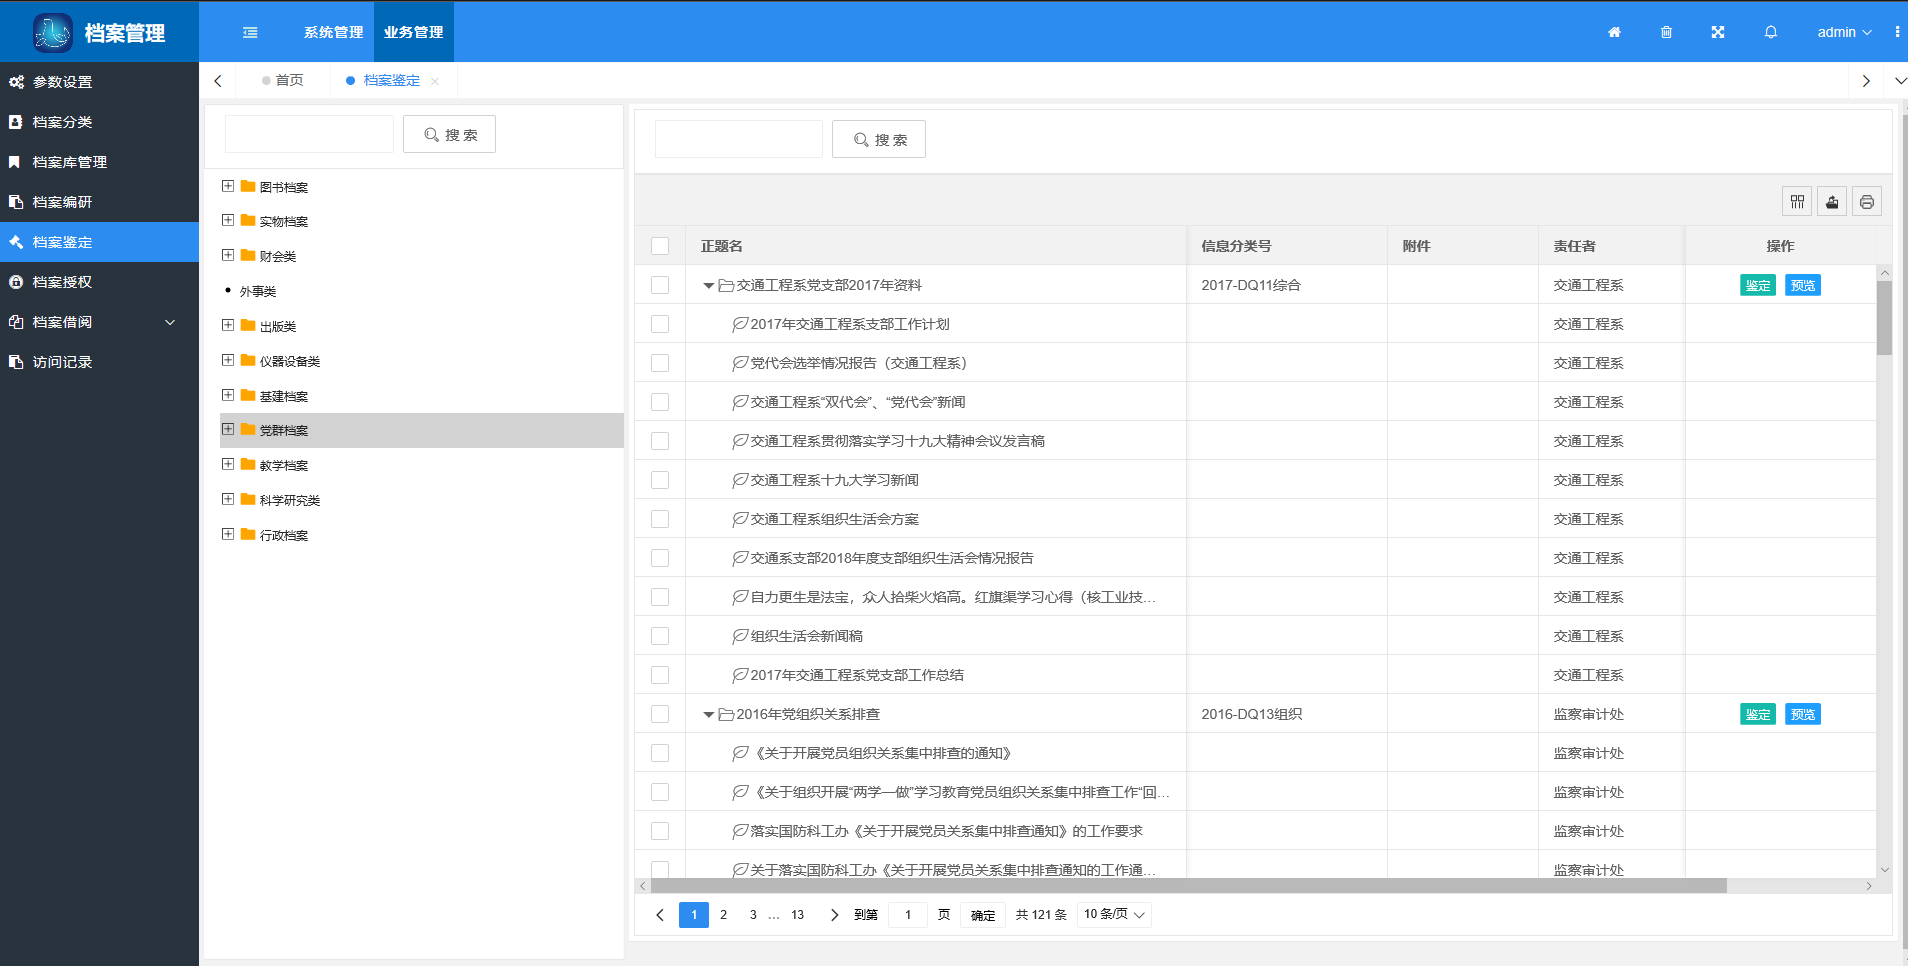Expand the 党群档案 tree node
The image size is (1908, 966).
click(x=227, y=429)
